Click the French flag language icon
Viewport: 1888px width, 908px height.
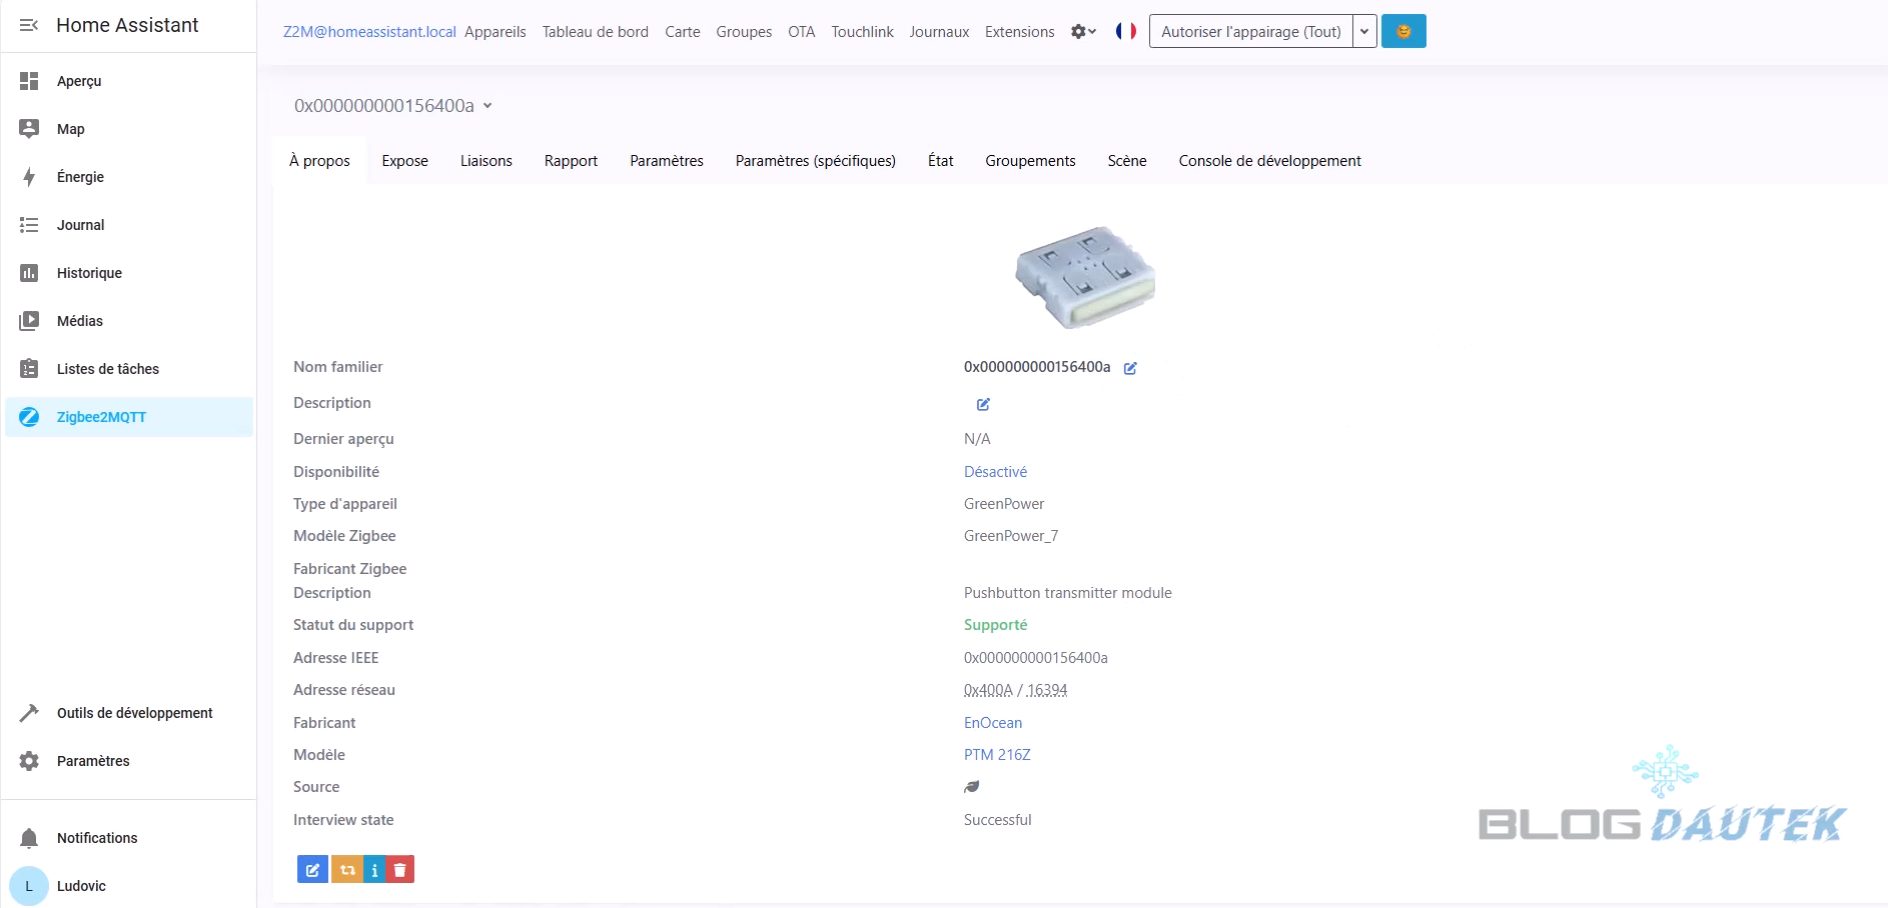pyautogui.click(x=1125, y=31)
